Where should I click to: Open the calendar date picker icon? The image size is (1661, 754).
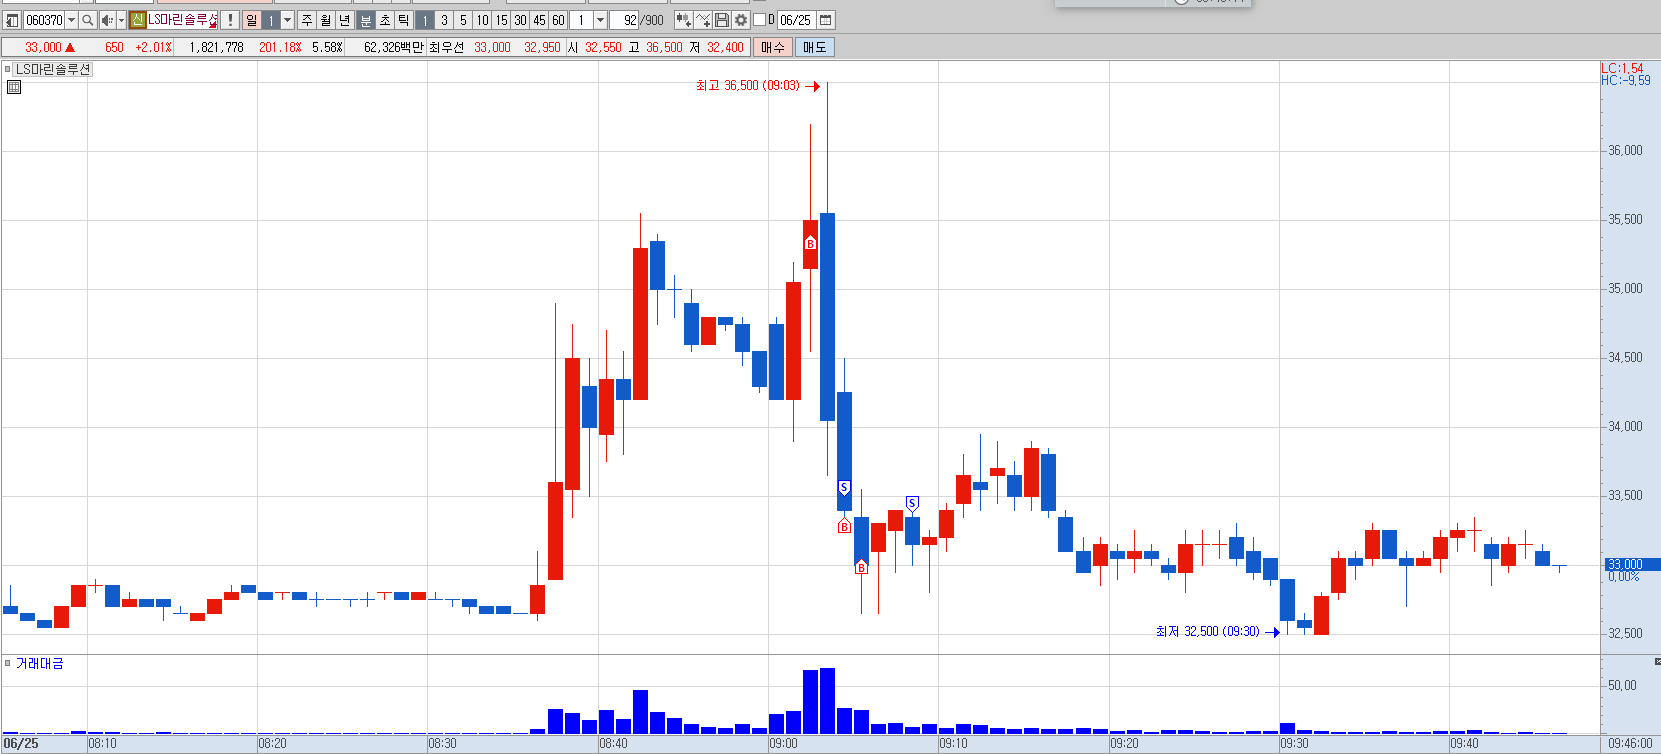pyautogui.click(x=826, y=20)
